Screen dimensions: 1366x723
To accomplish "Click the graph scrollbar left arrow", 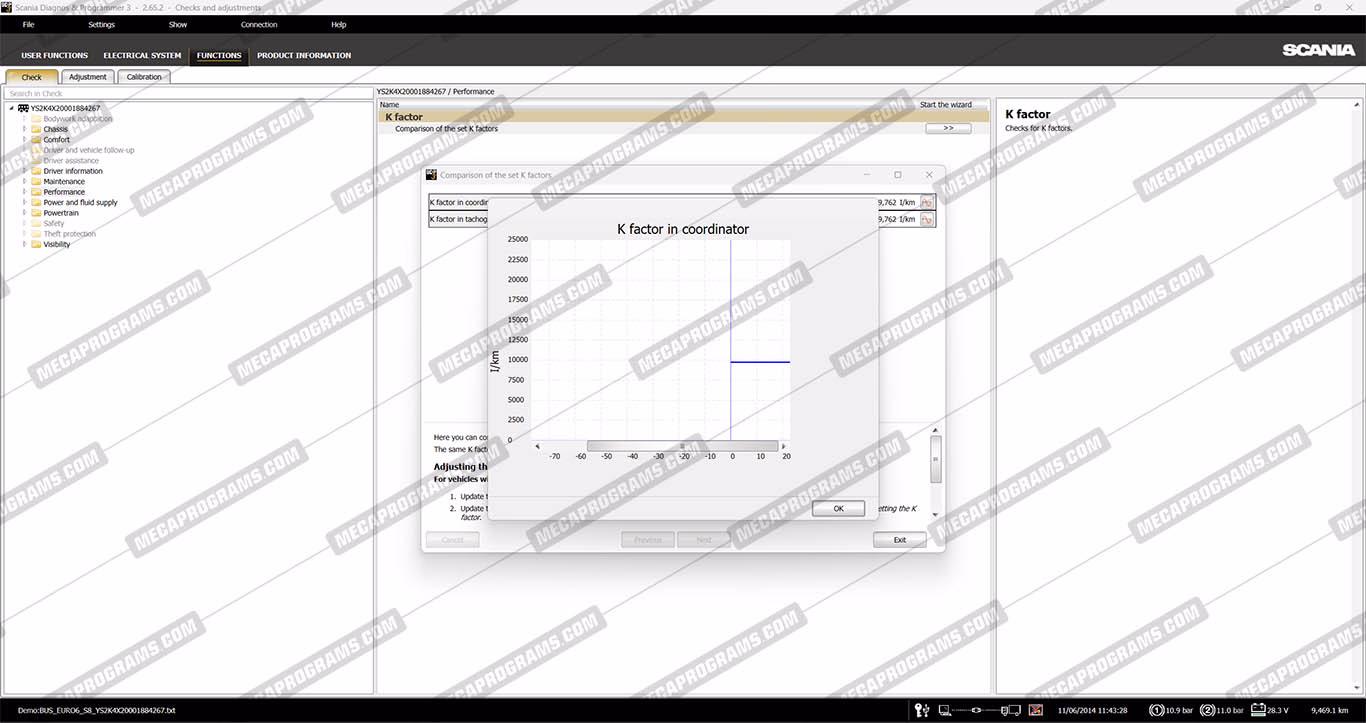I will click(537, 446).
